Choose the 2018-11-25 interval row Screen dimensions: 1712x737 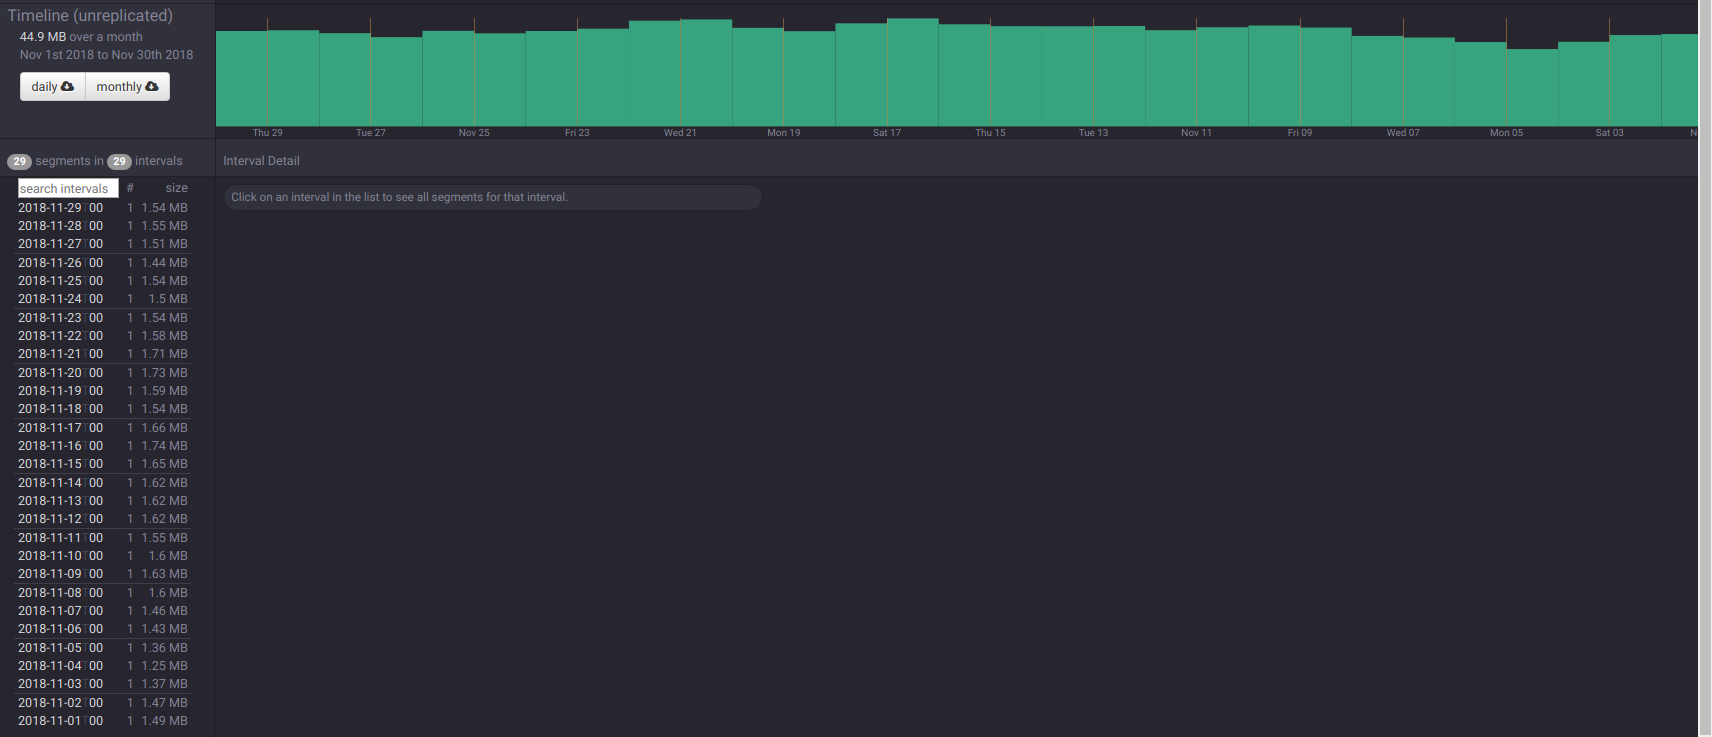click(x=103, y=281)
